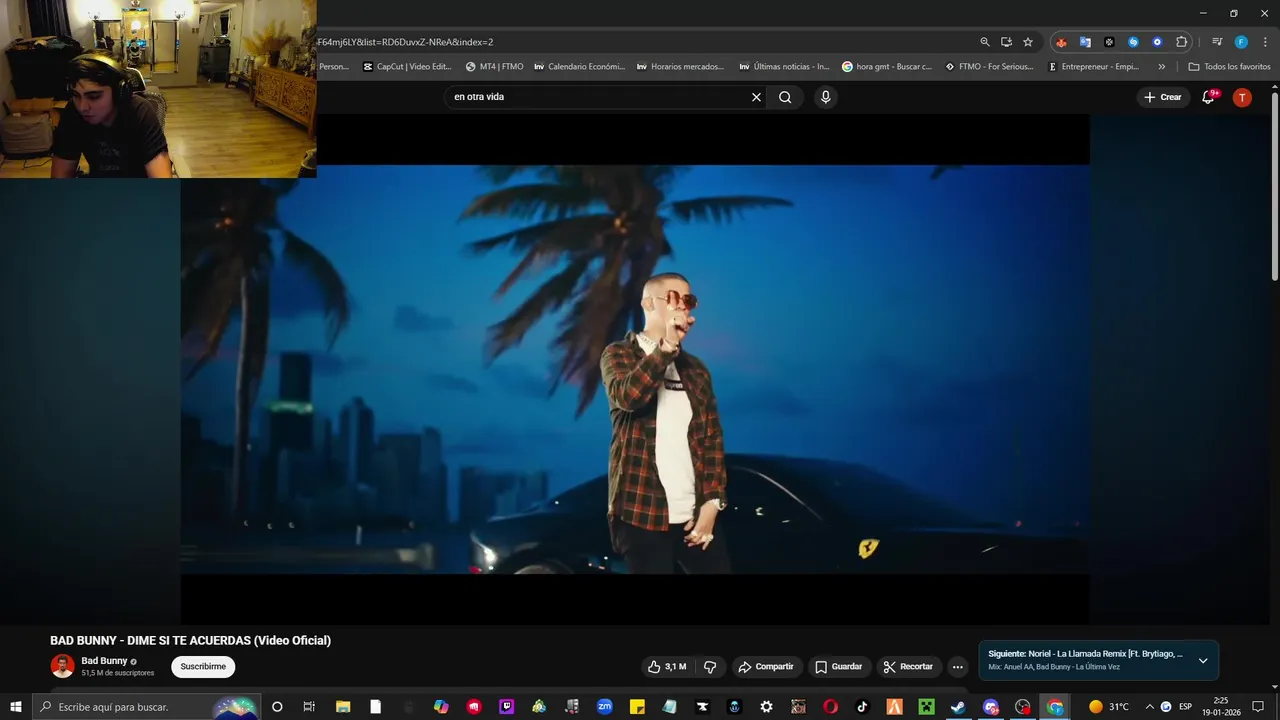Clip the video with Recortar
This screenshot has height=720, width=1280.
tap(908, 667)
